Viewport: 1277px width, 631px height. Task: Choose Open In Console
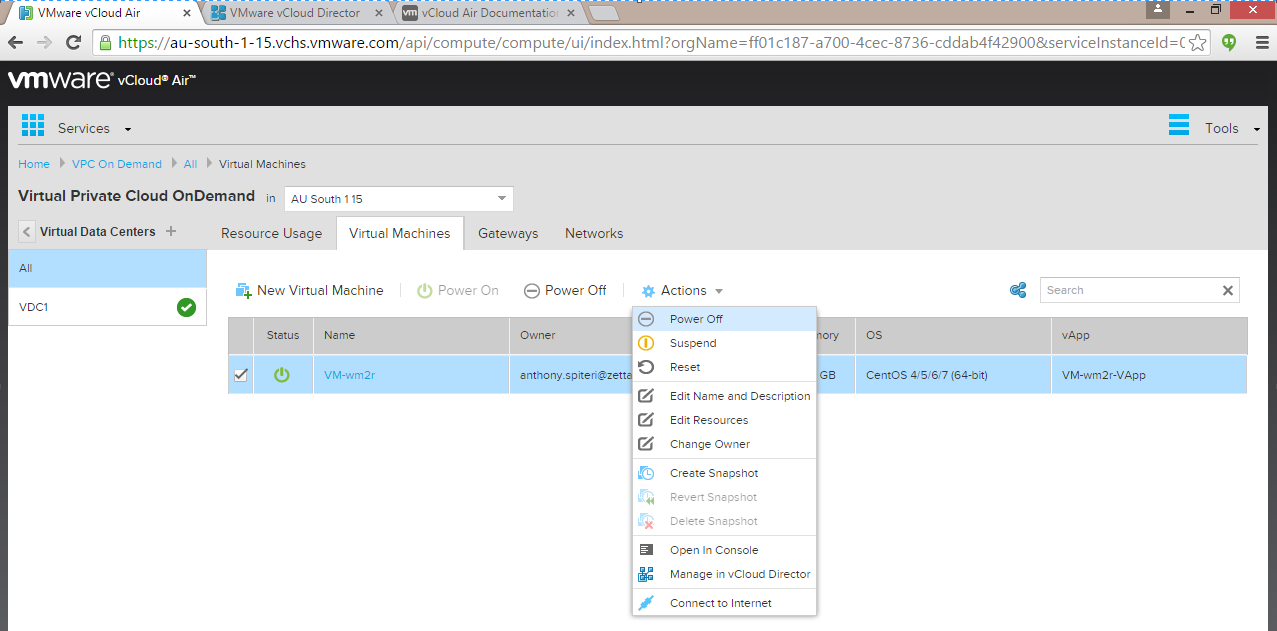pyautogui.click(x=724, y=550)
